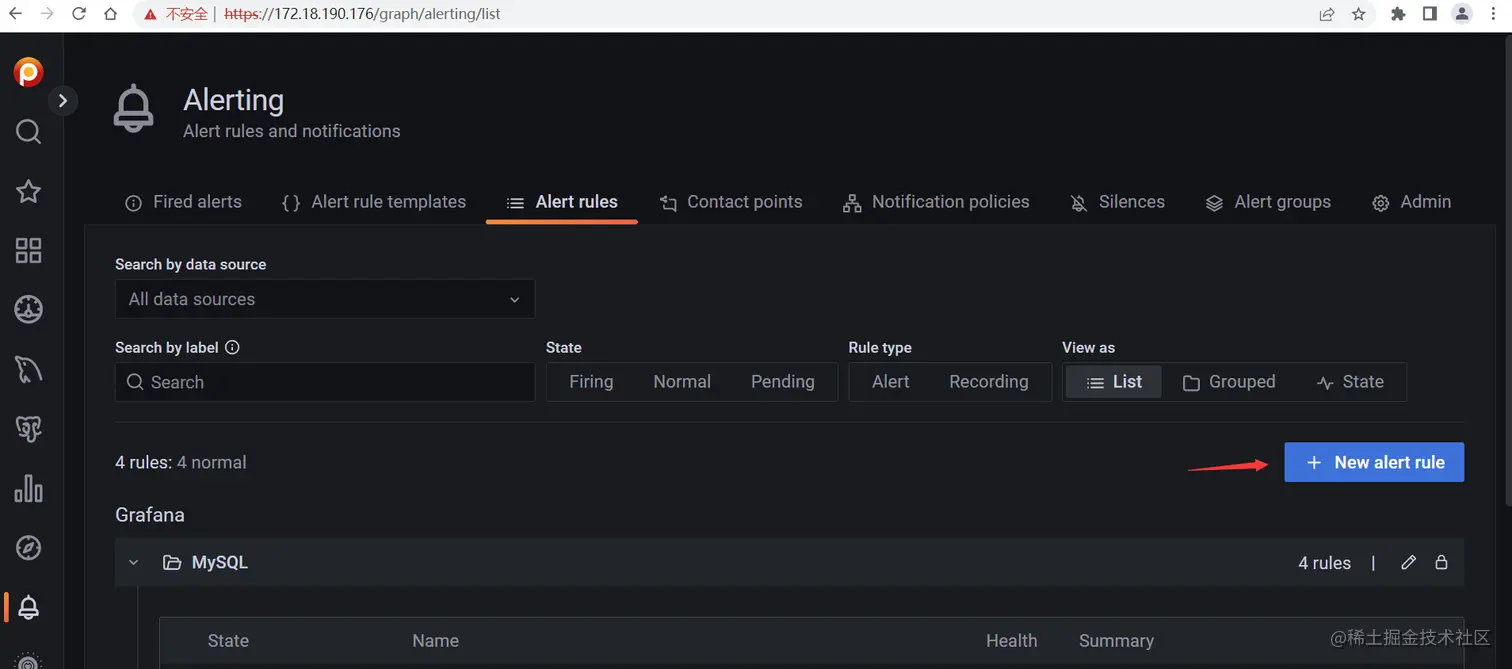The image size is (1512, 669).
Task: Open the Dashboards grid icon
Action: 28,250
